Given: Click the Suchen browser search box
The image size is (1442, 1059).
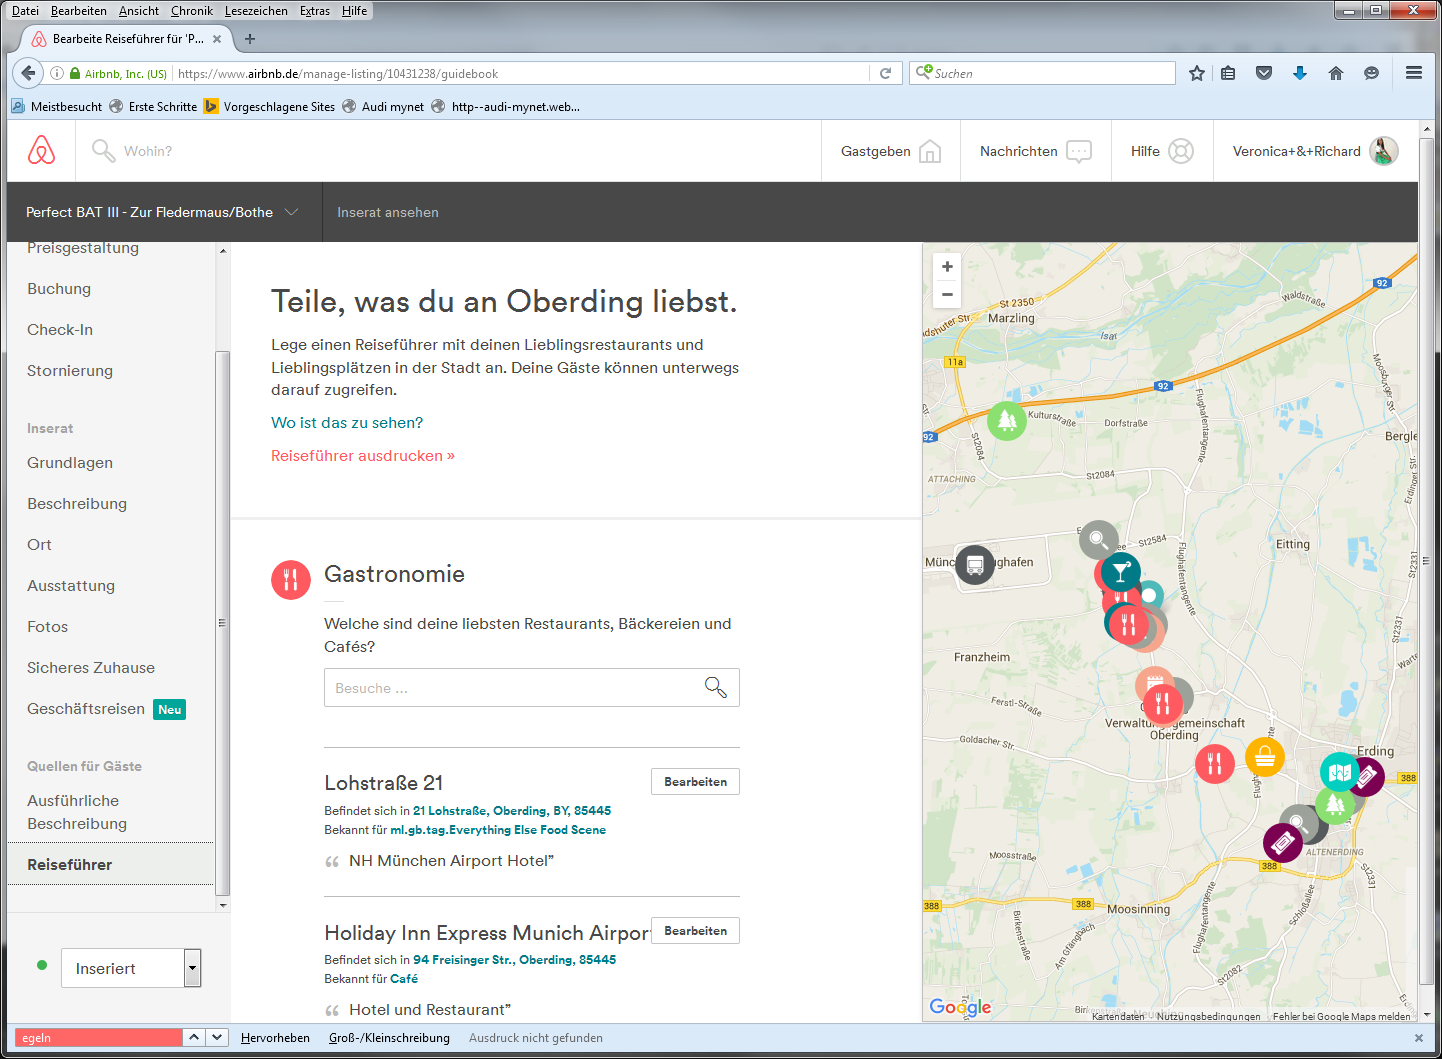Looking at the screenshot, I should click(1042, 73).
